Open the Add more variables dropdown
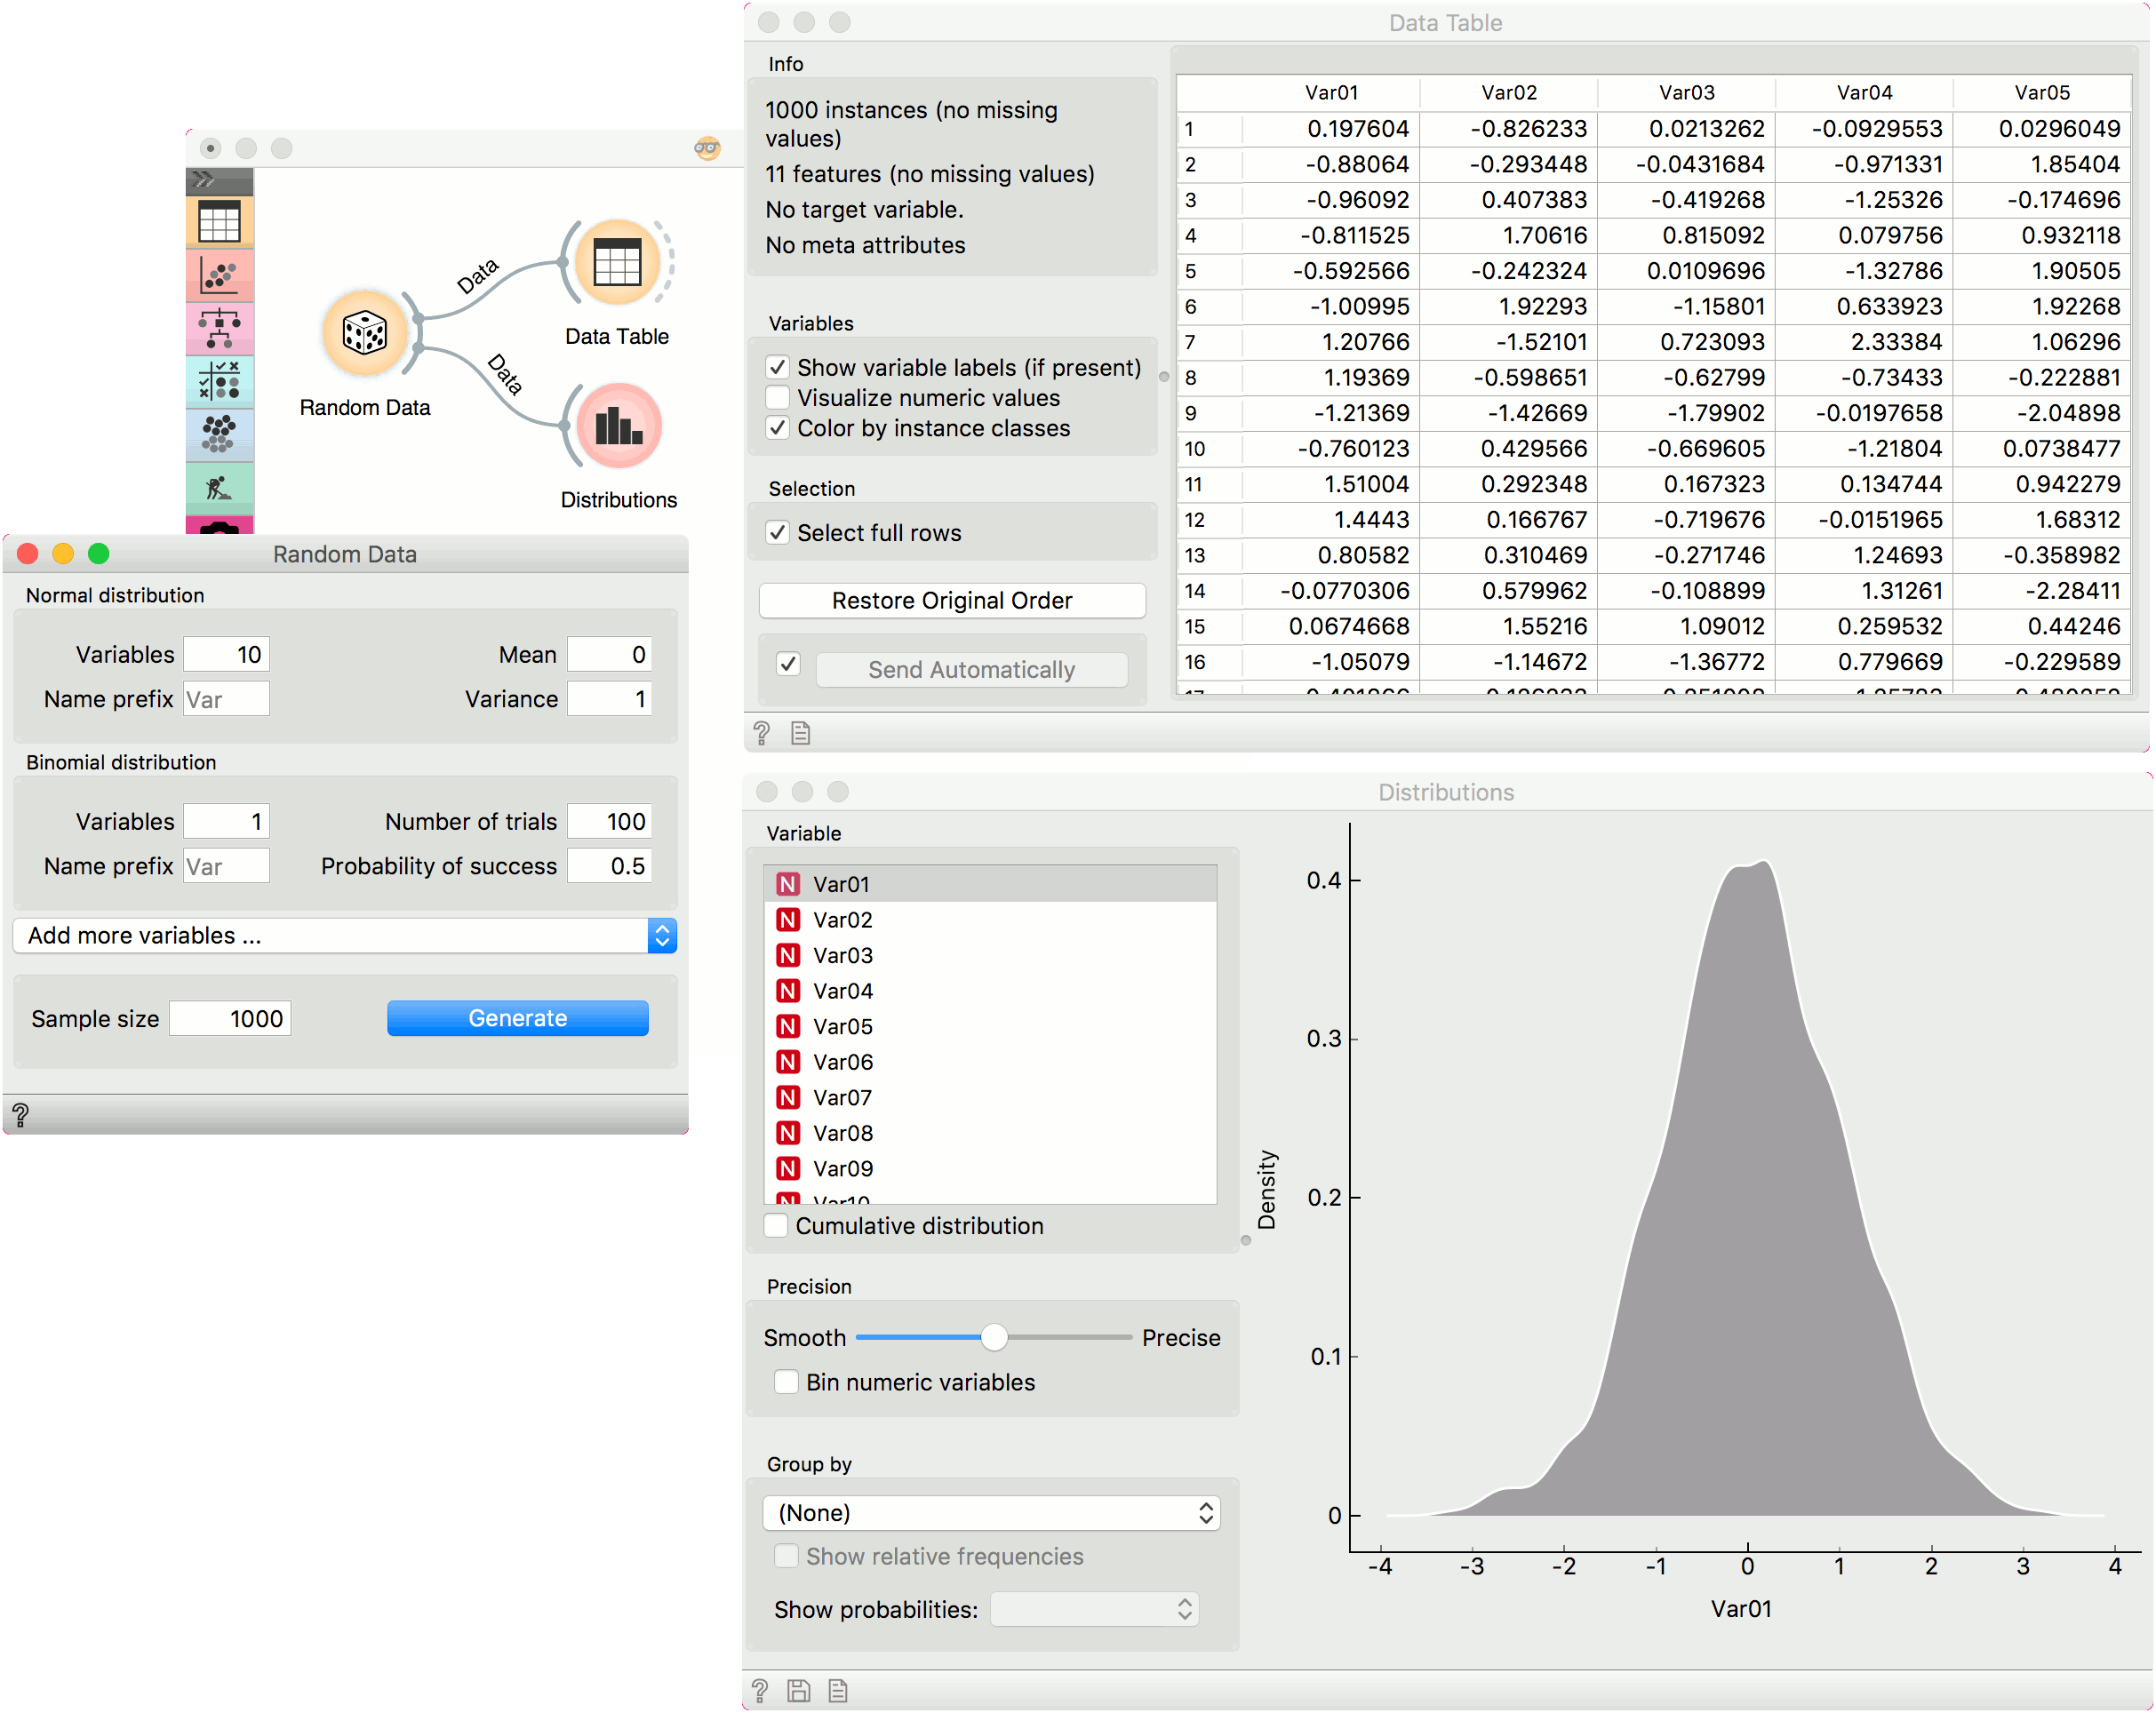 point(344,935)
